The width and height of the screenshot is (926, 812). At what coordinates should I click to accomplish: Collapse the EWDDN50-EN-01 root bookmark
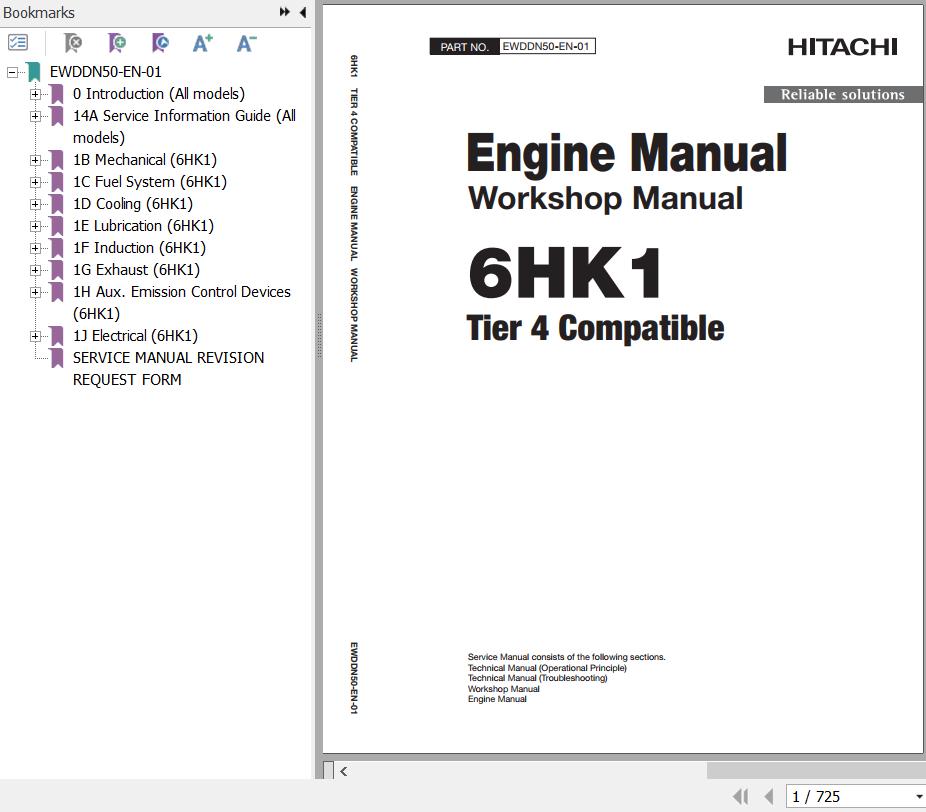[12, 72]
